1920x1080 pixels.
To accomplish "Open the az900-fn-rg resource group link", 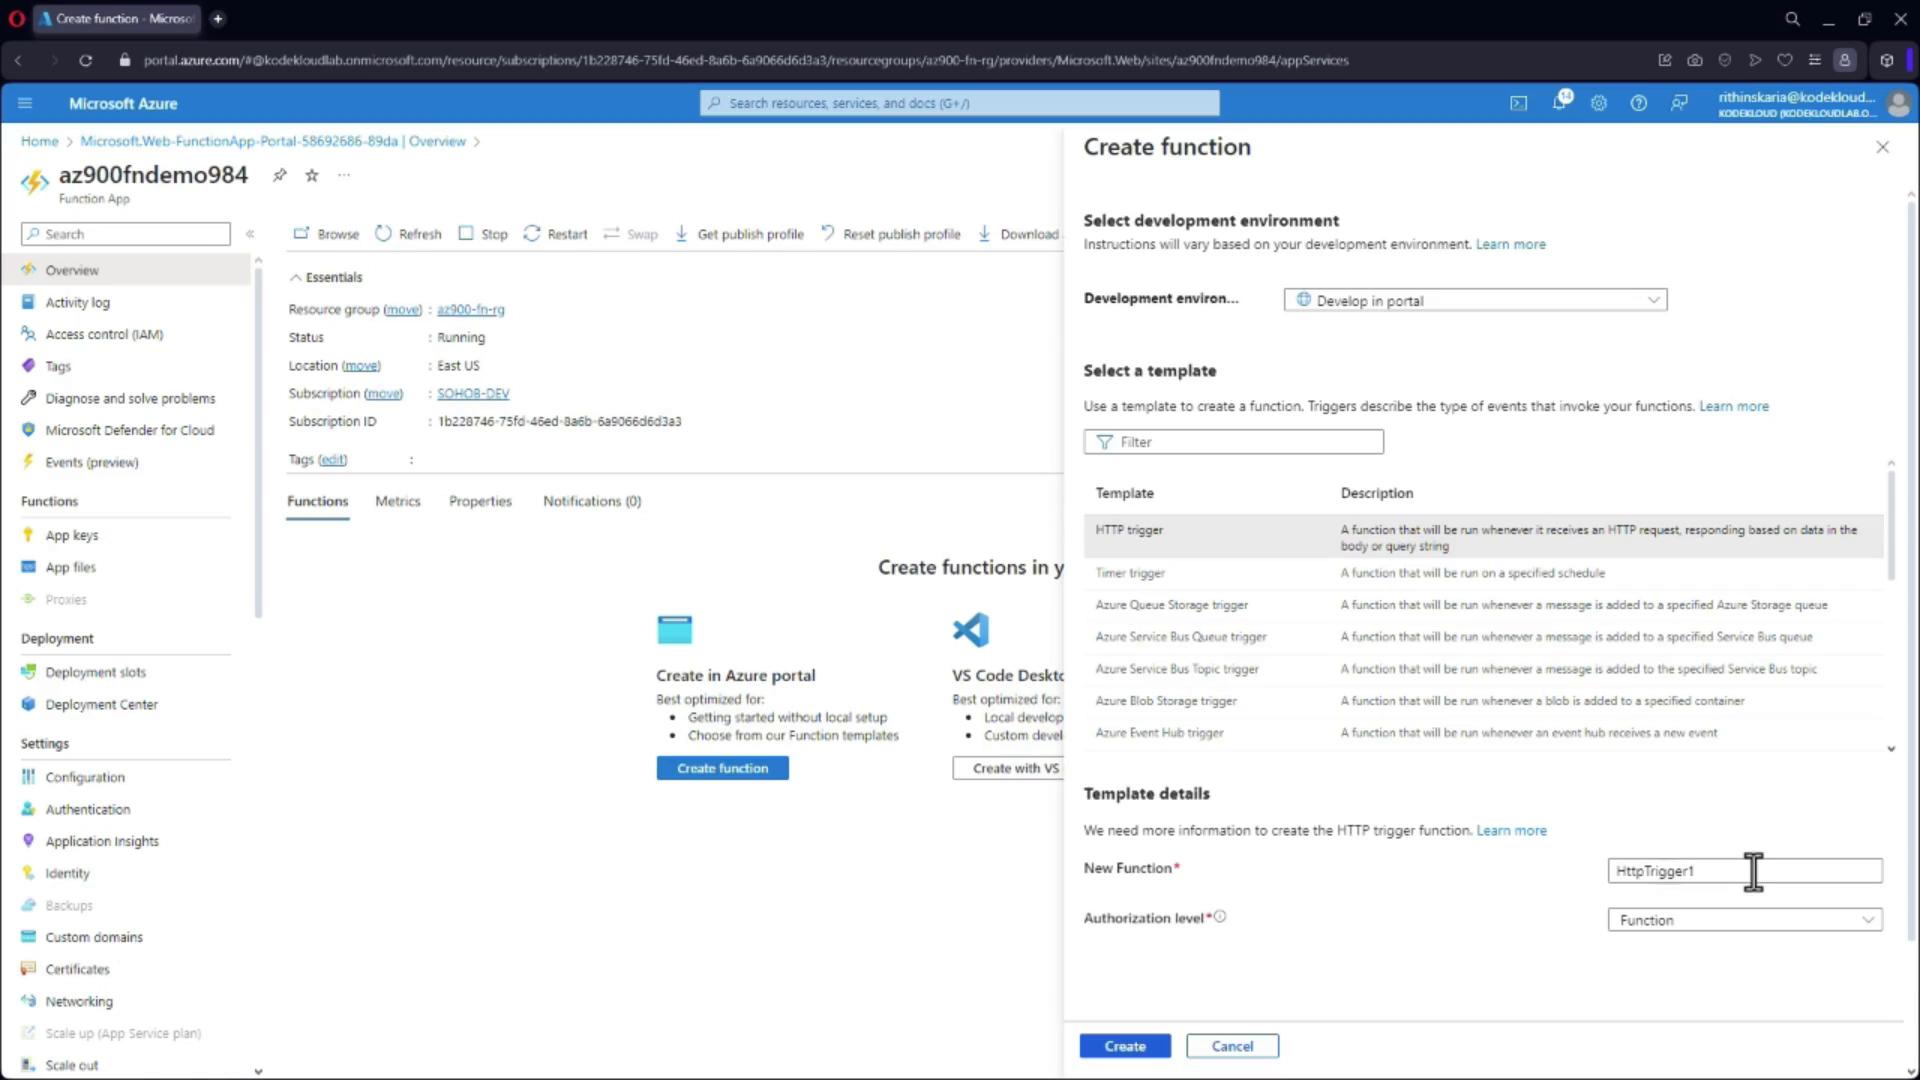I will [x=470, y=310].
